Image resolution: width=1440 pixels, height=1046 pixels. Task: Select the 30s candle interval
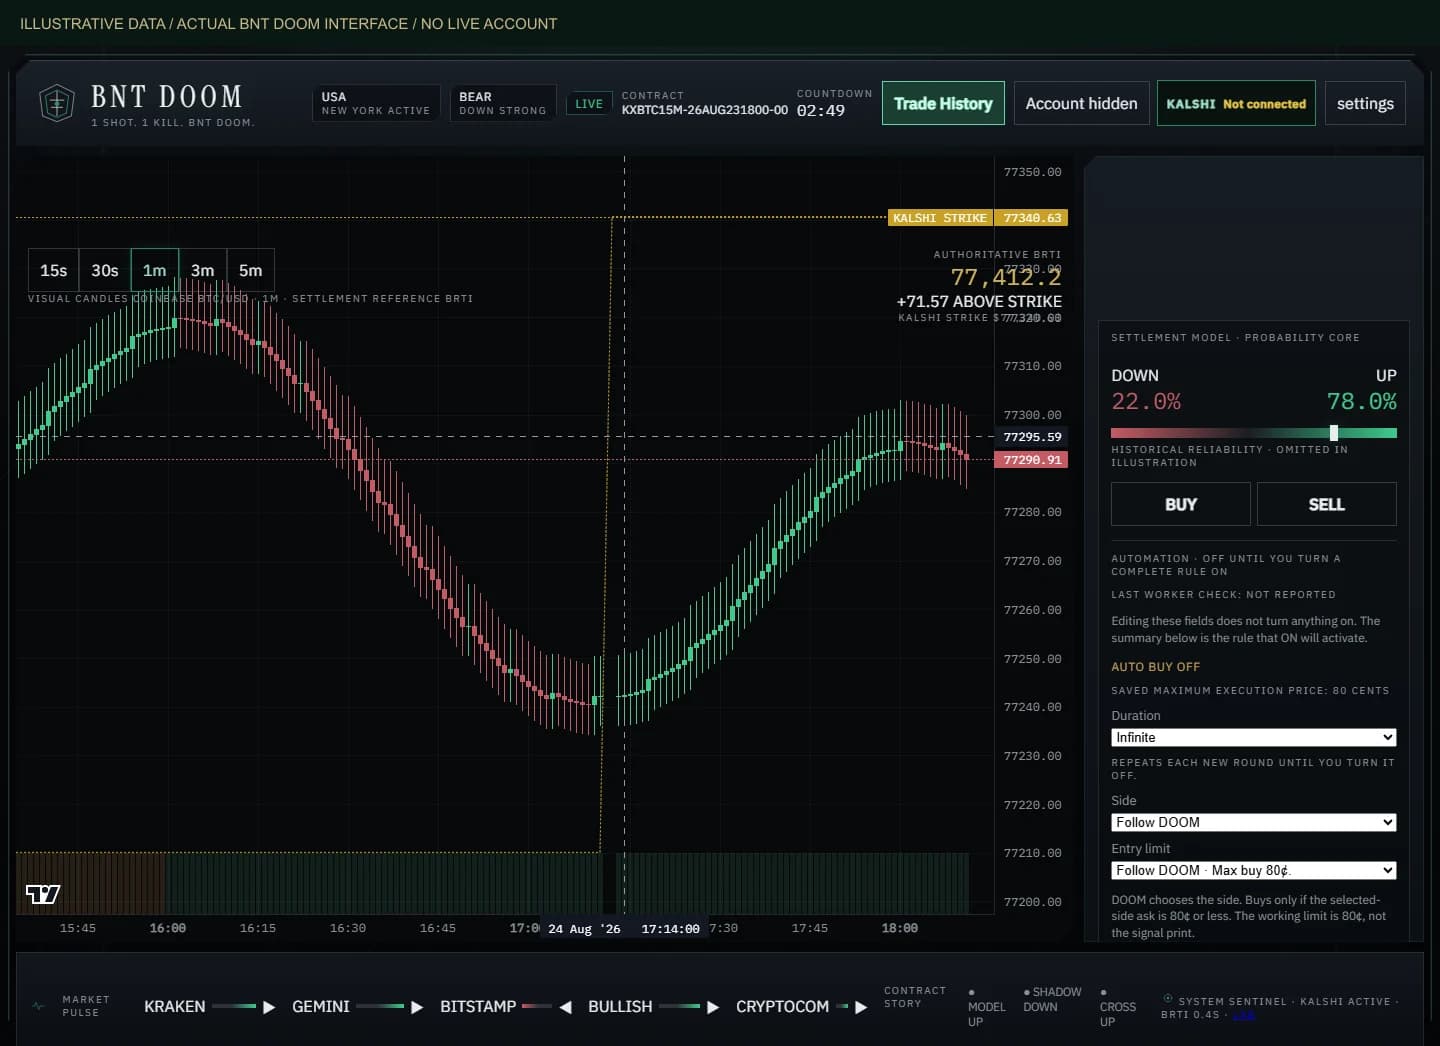point(105,270)
